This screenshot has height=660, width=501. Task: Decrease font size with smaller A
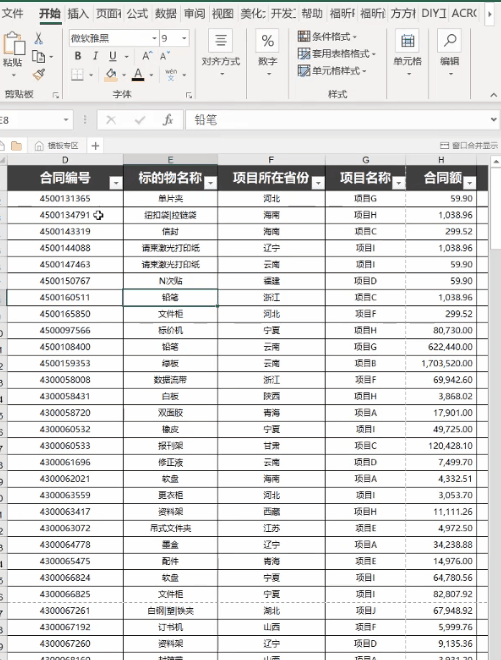(x=164, y=56)
